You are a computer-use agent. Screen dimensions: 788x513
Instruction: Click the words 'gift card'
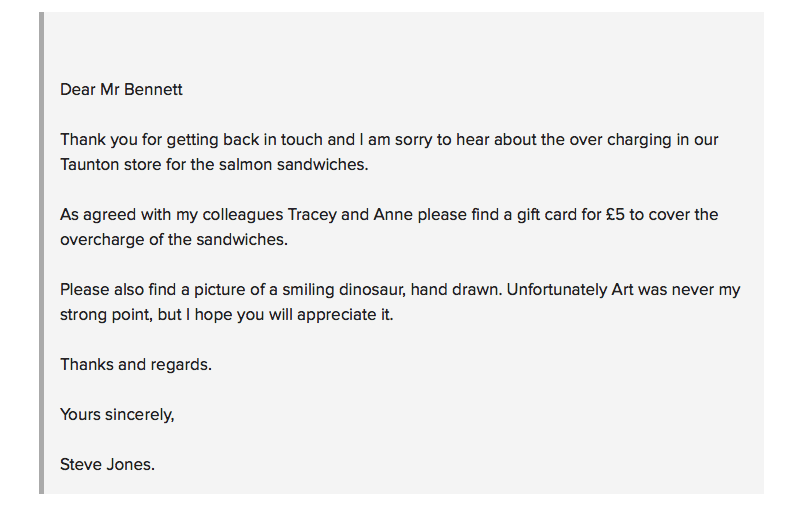pos(547,215)
